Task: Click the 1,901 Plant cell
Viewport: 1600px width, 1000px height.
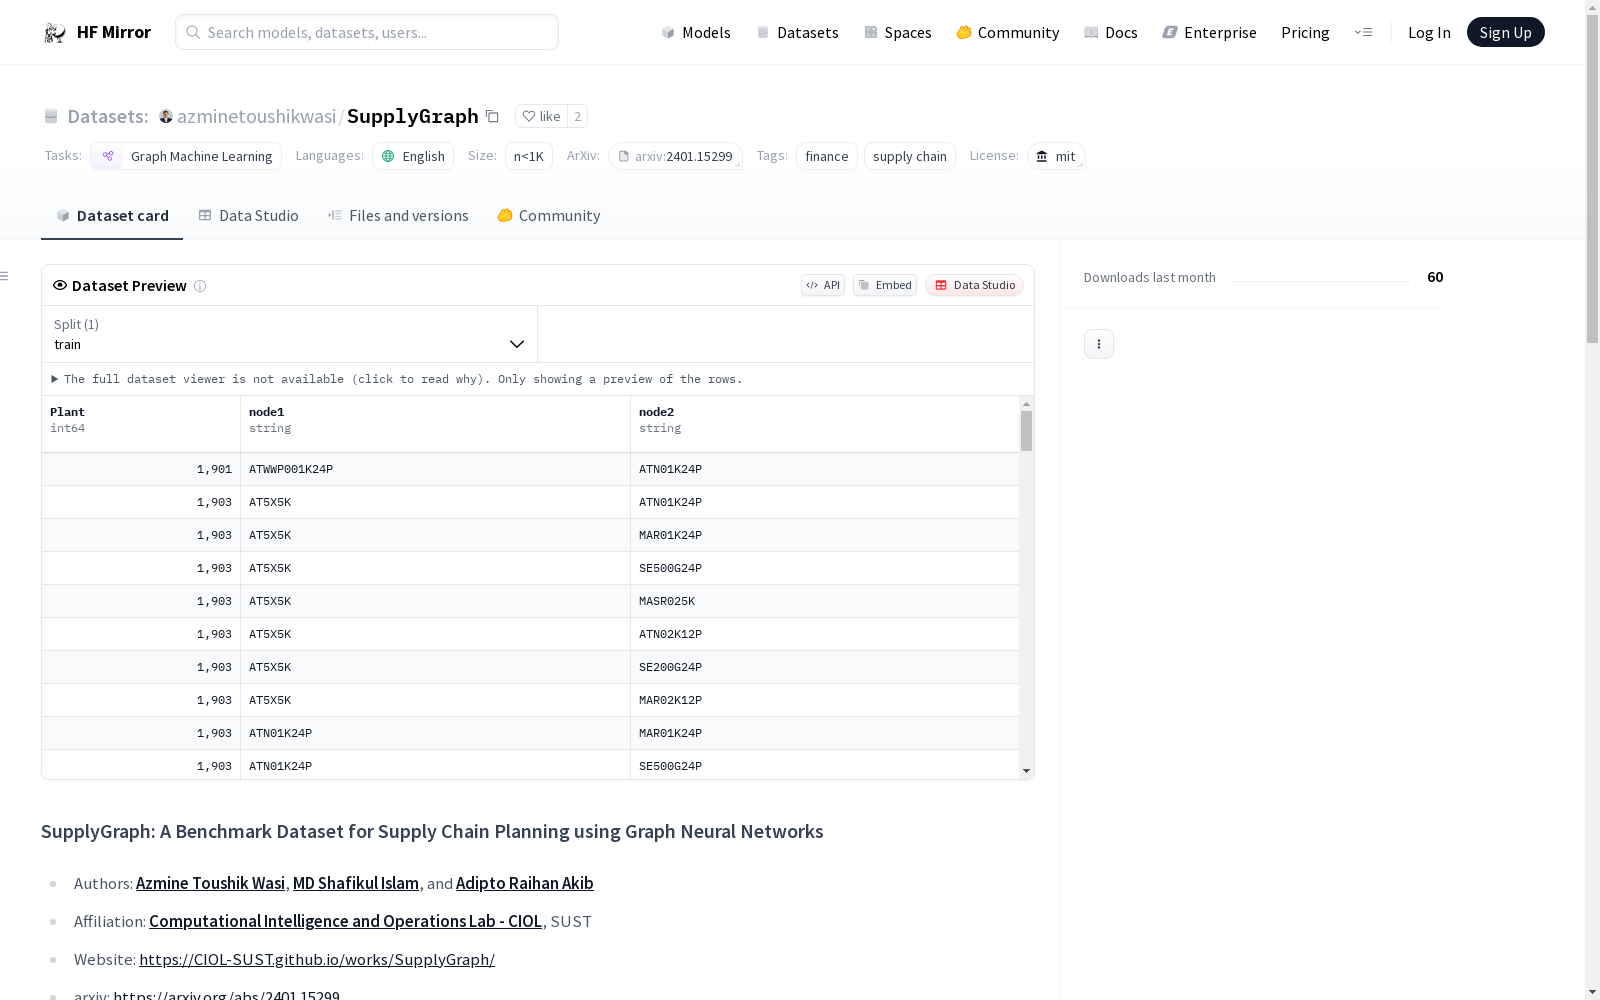Action: (141, 469)
